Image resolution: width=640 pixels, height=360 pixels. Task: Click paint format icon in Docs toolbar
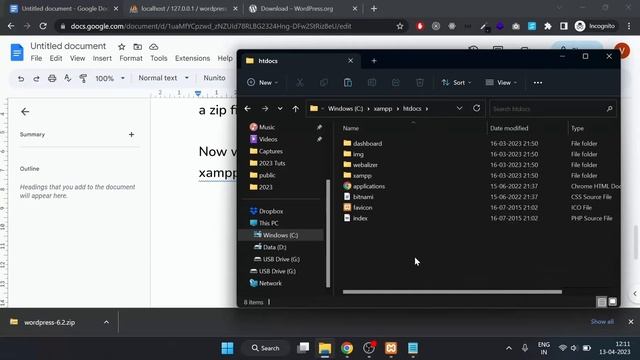[83, 78]
